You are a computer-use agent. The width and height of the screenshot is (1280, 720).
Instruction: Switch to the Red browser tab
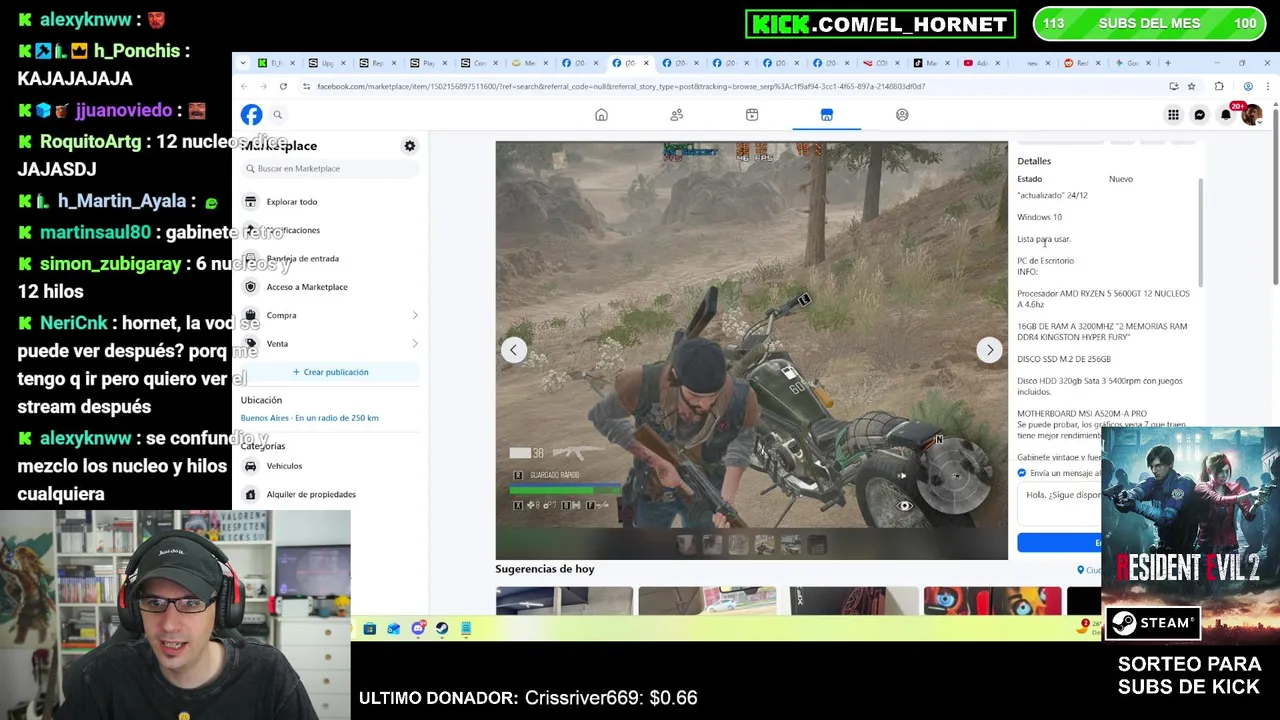tap(1082, 63)
